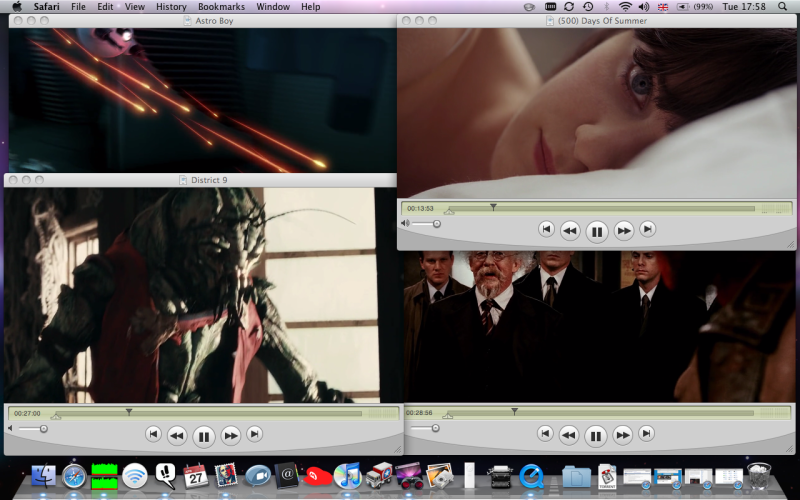The width and height of the screenshot is (800, 500).
Task: Open Address Book from the Dock
Action: pyautogui.click(x=287, y=476)
